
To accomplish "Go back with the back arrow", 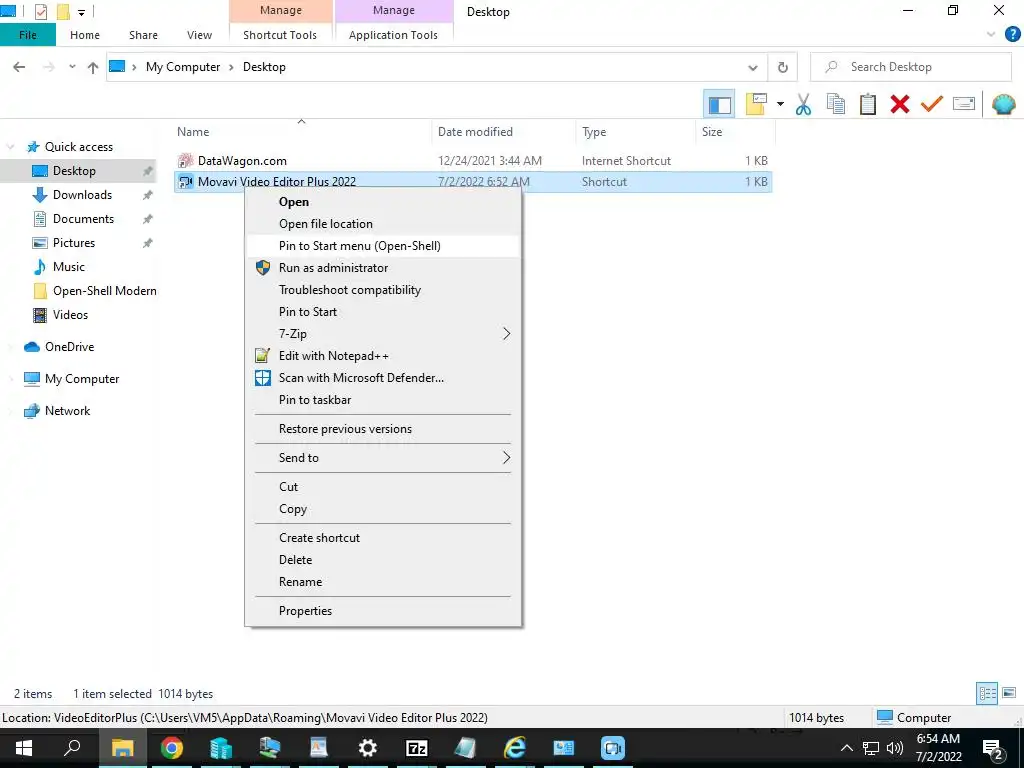I will pyautogui.click(x=19, y=67).
